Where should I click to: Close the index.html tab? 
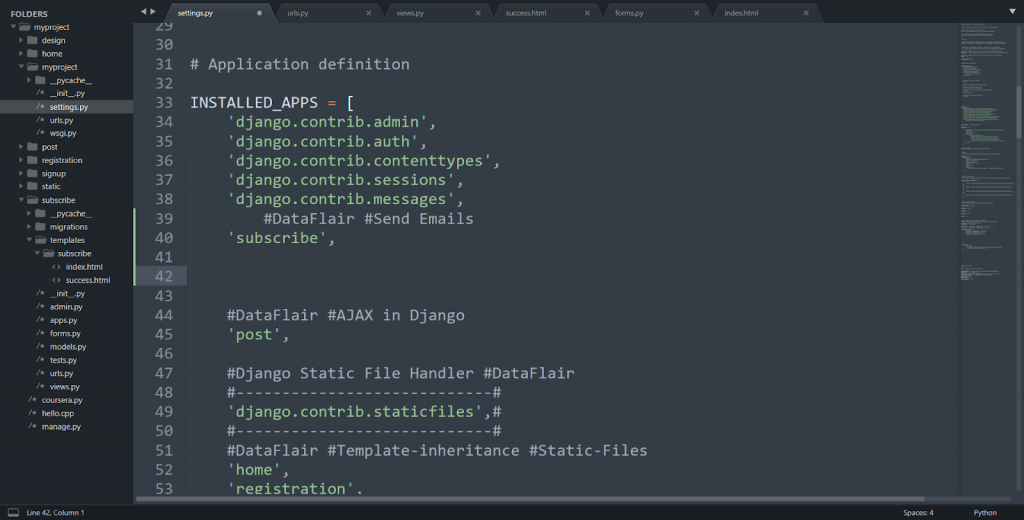(806, 13)
